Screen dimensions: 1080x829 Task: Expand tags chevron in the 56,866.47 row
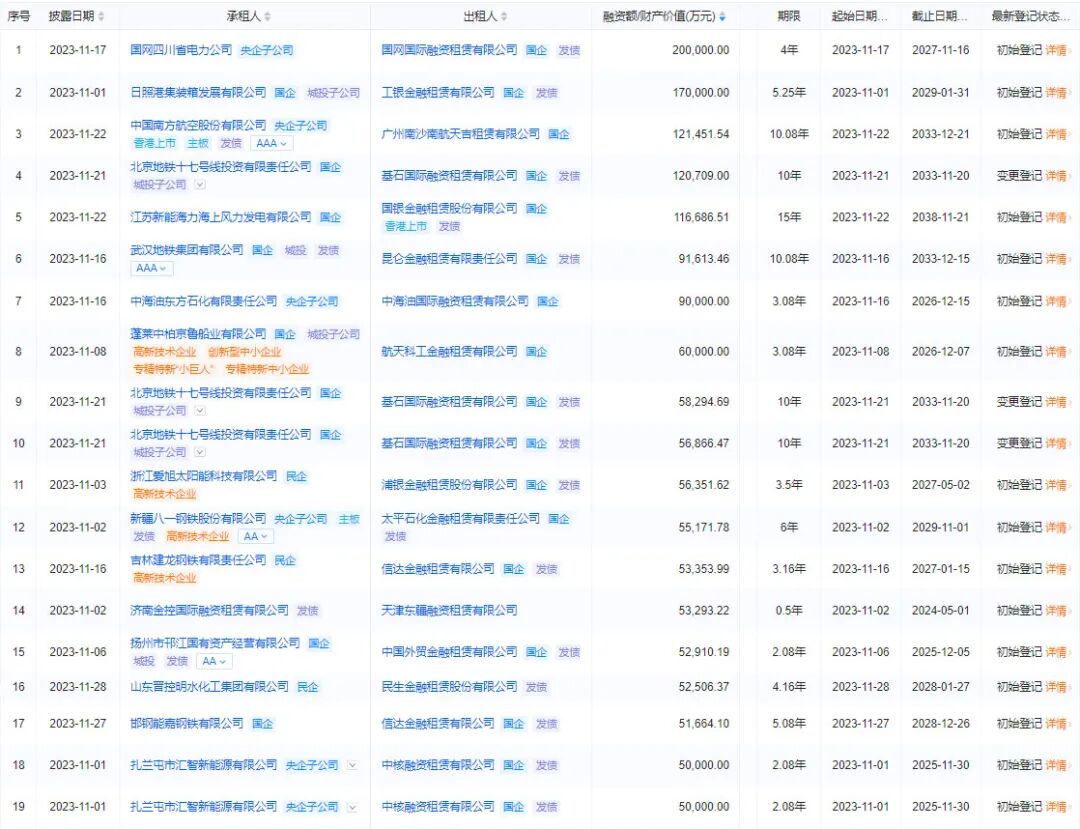(x=200, y=452)
